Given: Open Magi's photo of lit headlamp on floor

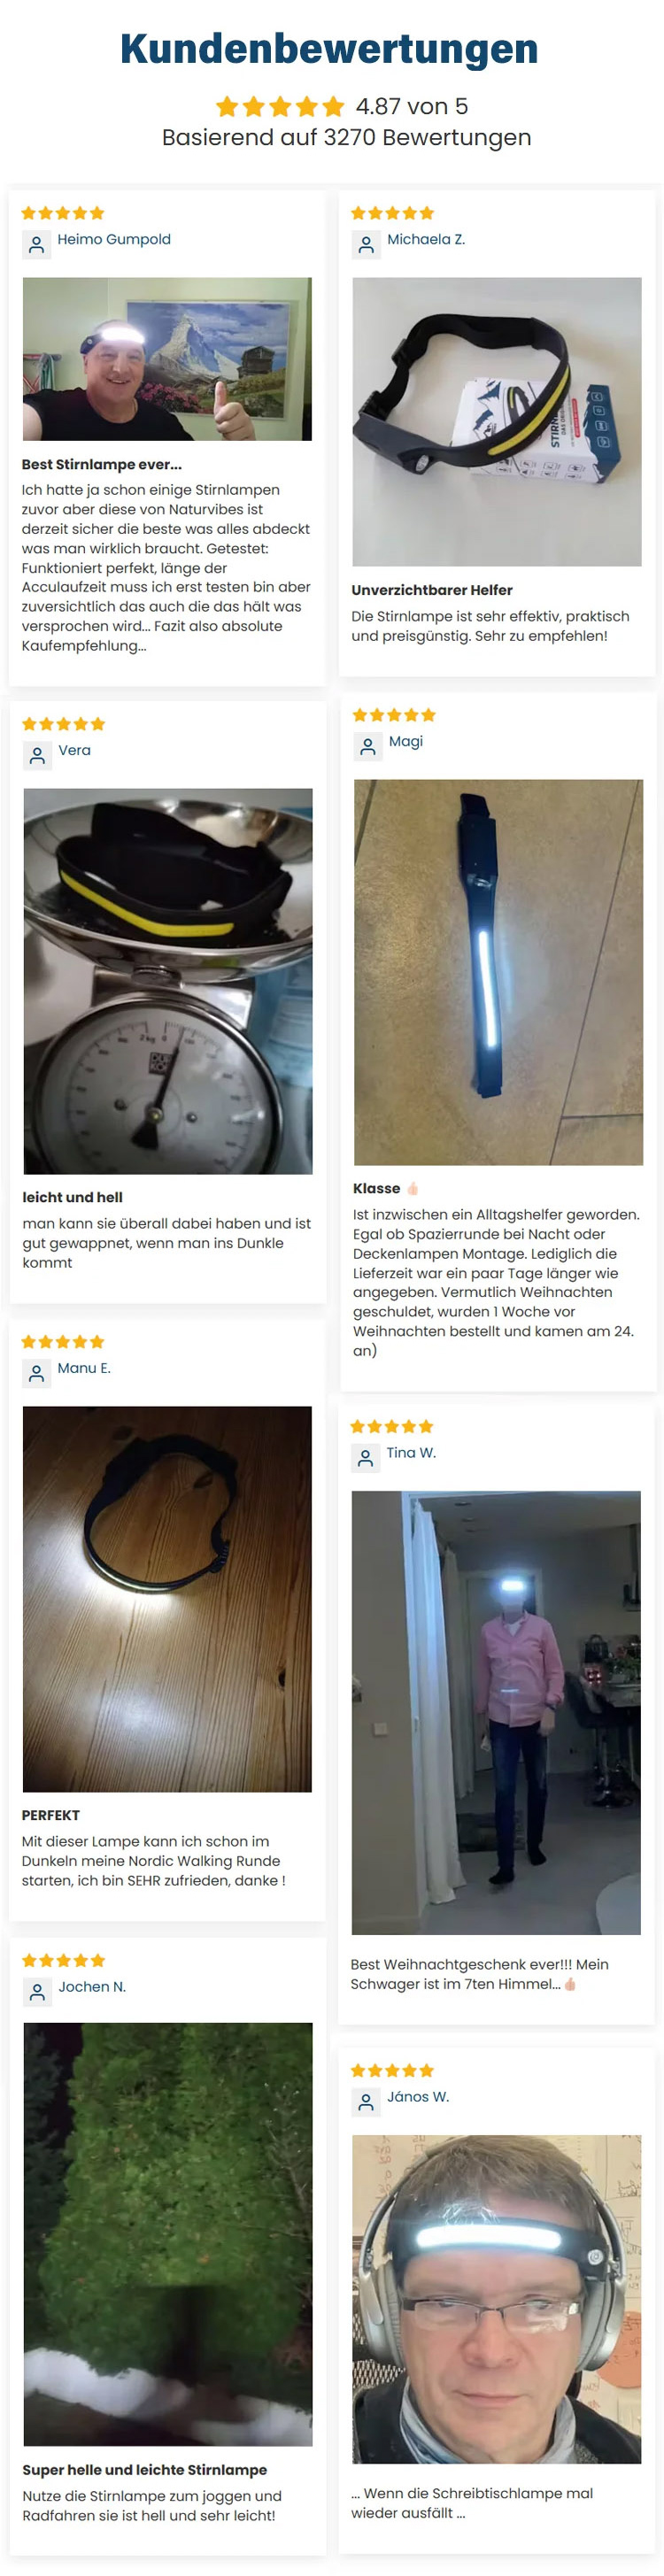Looking at the screenshot, I should (x=498, y=972).
